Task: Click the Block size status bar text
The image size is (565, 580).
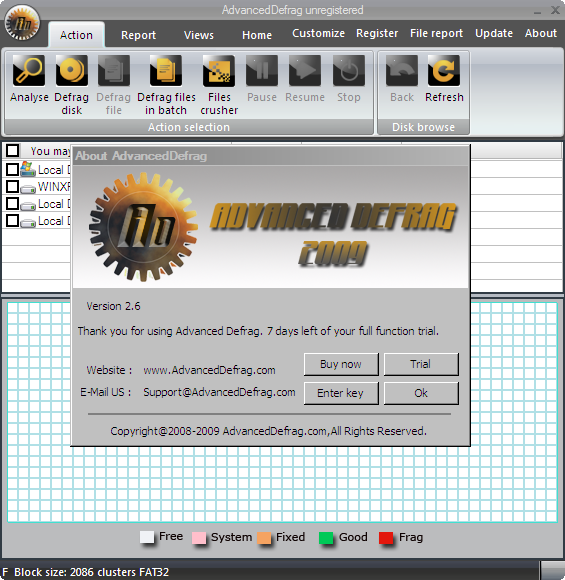Action: [91, 572]
